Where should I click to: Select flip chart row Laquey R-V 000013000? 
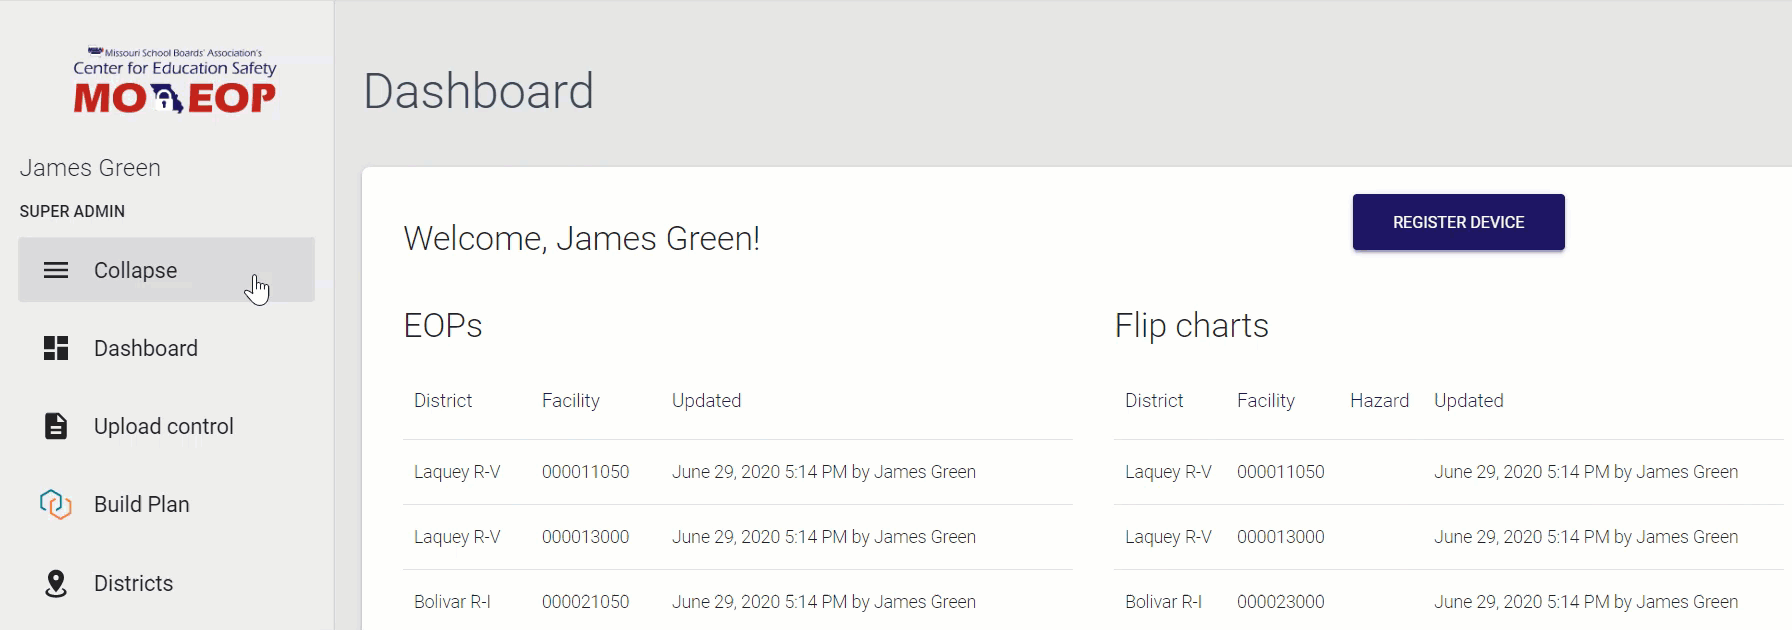coord(1280,537)
